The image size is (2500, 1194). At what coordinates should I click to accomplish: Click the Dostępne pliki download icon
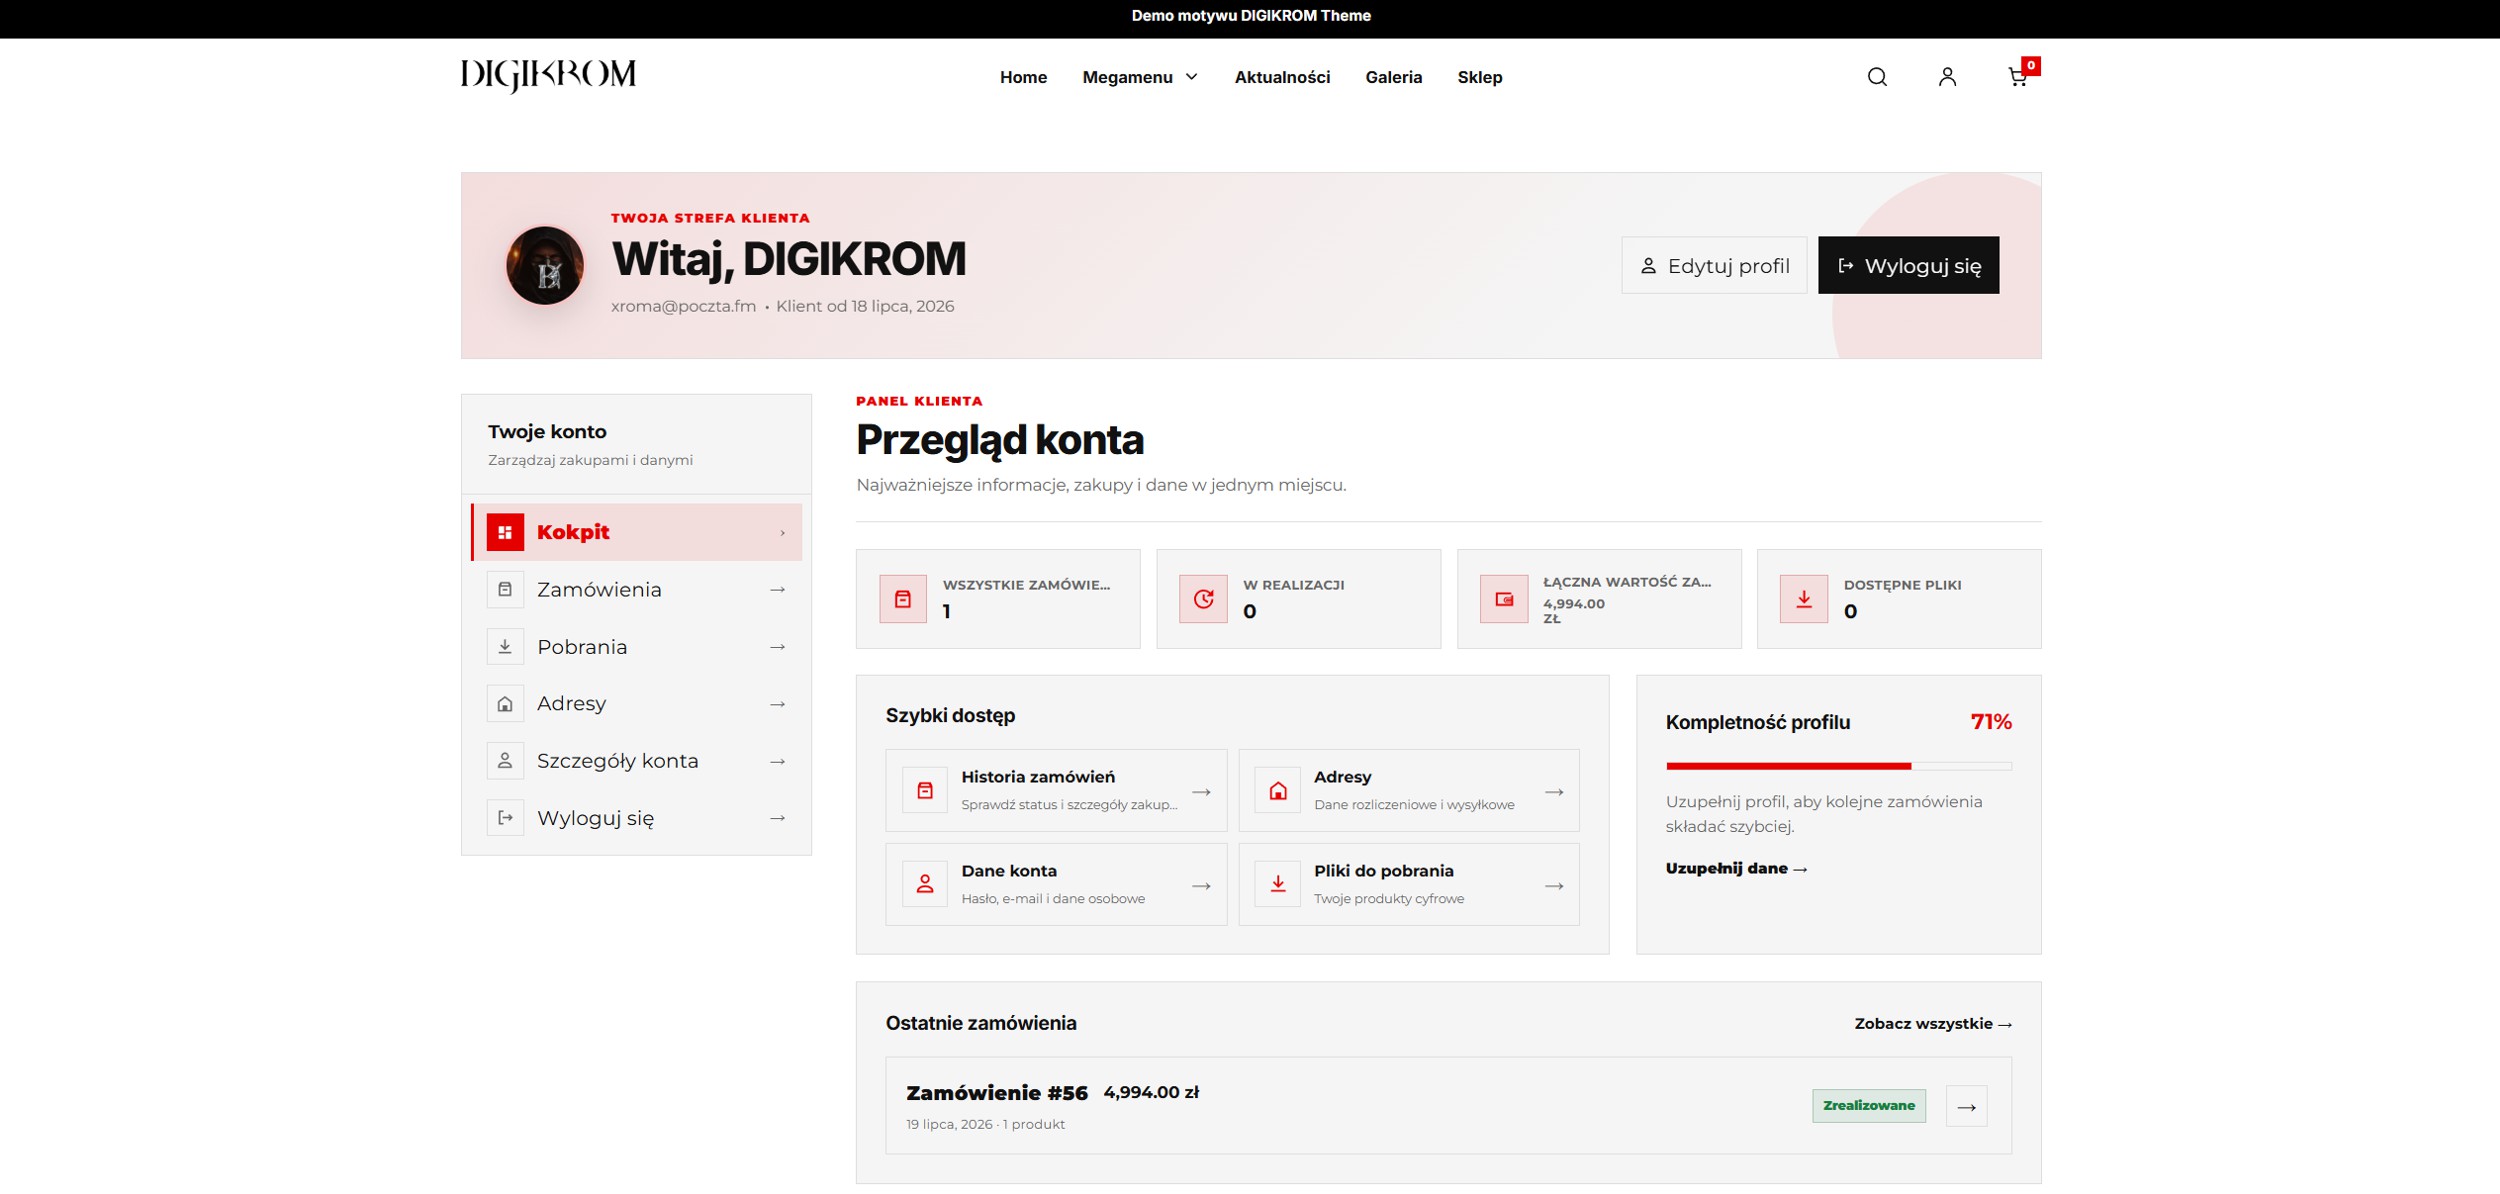click(x=1804, y=599)
